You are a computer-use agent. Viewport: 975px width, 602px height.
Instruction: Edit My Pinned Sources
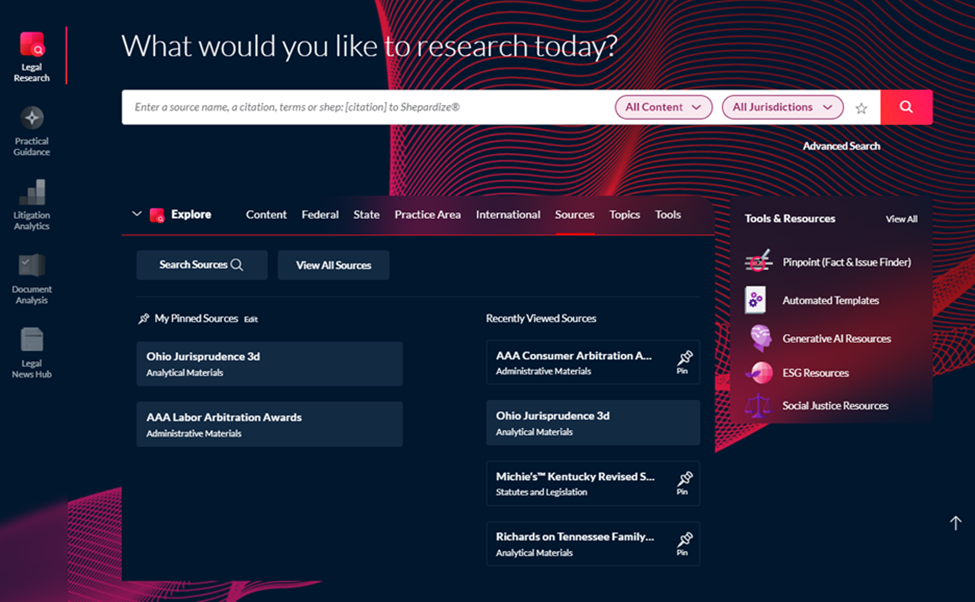tap(251, 319)
